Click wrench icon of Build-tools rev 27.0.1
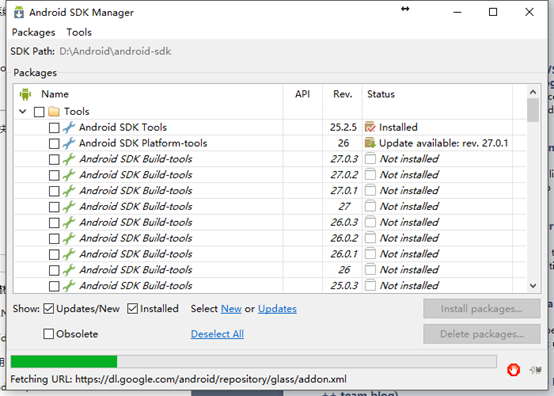 tap(69, 191)
